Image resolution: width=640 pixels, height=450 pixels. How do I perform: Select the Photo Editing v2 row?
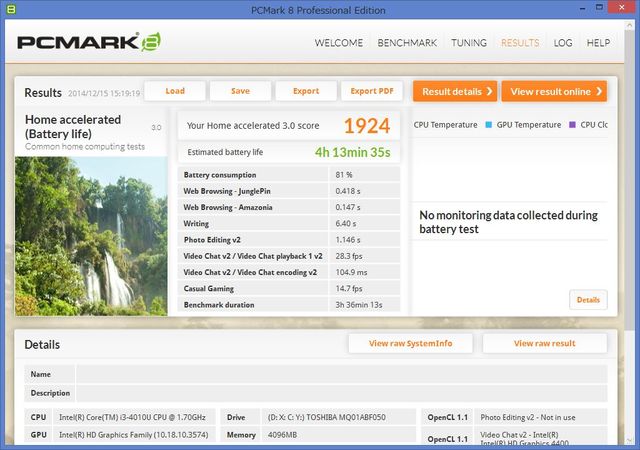click(289, 240)
